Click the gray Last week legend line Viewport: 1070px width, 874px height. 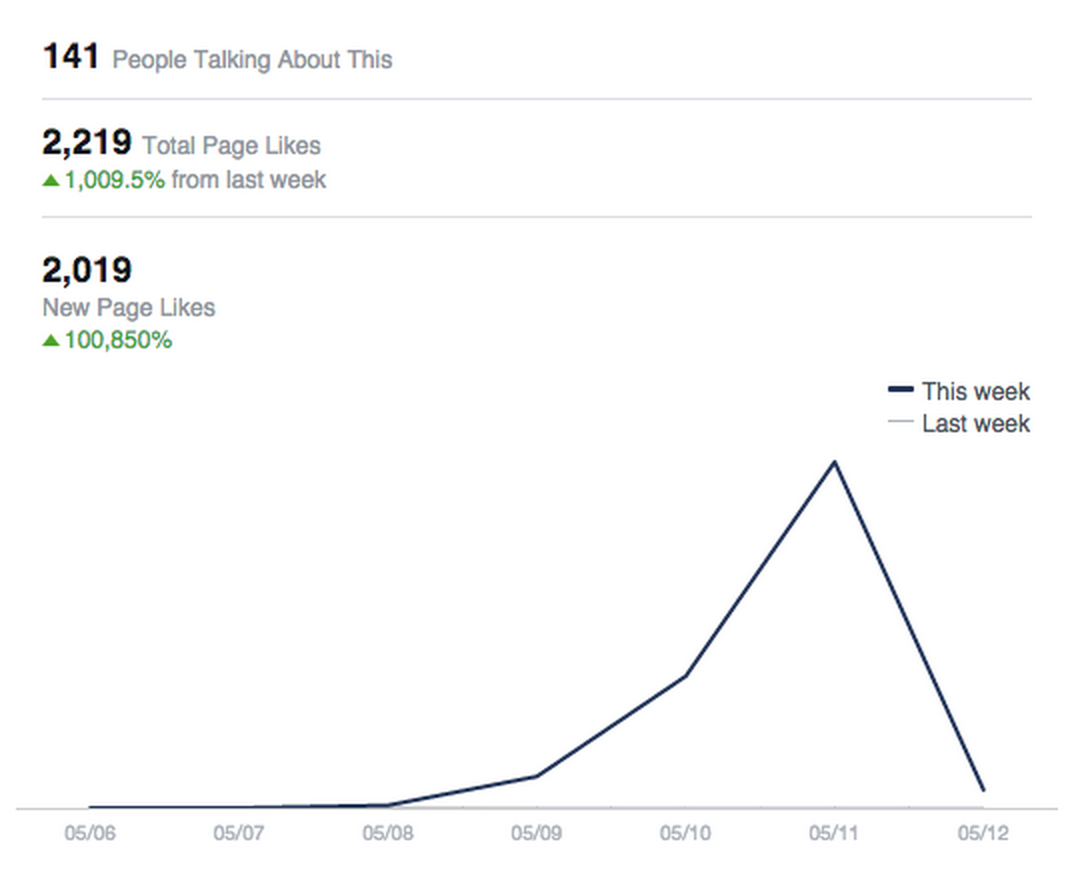[900, 423]
